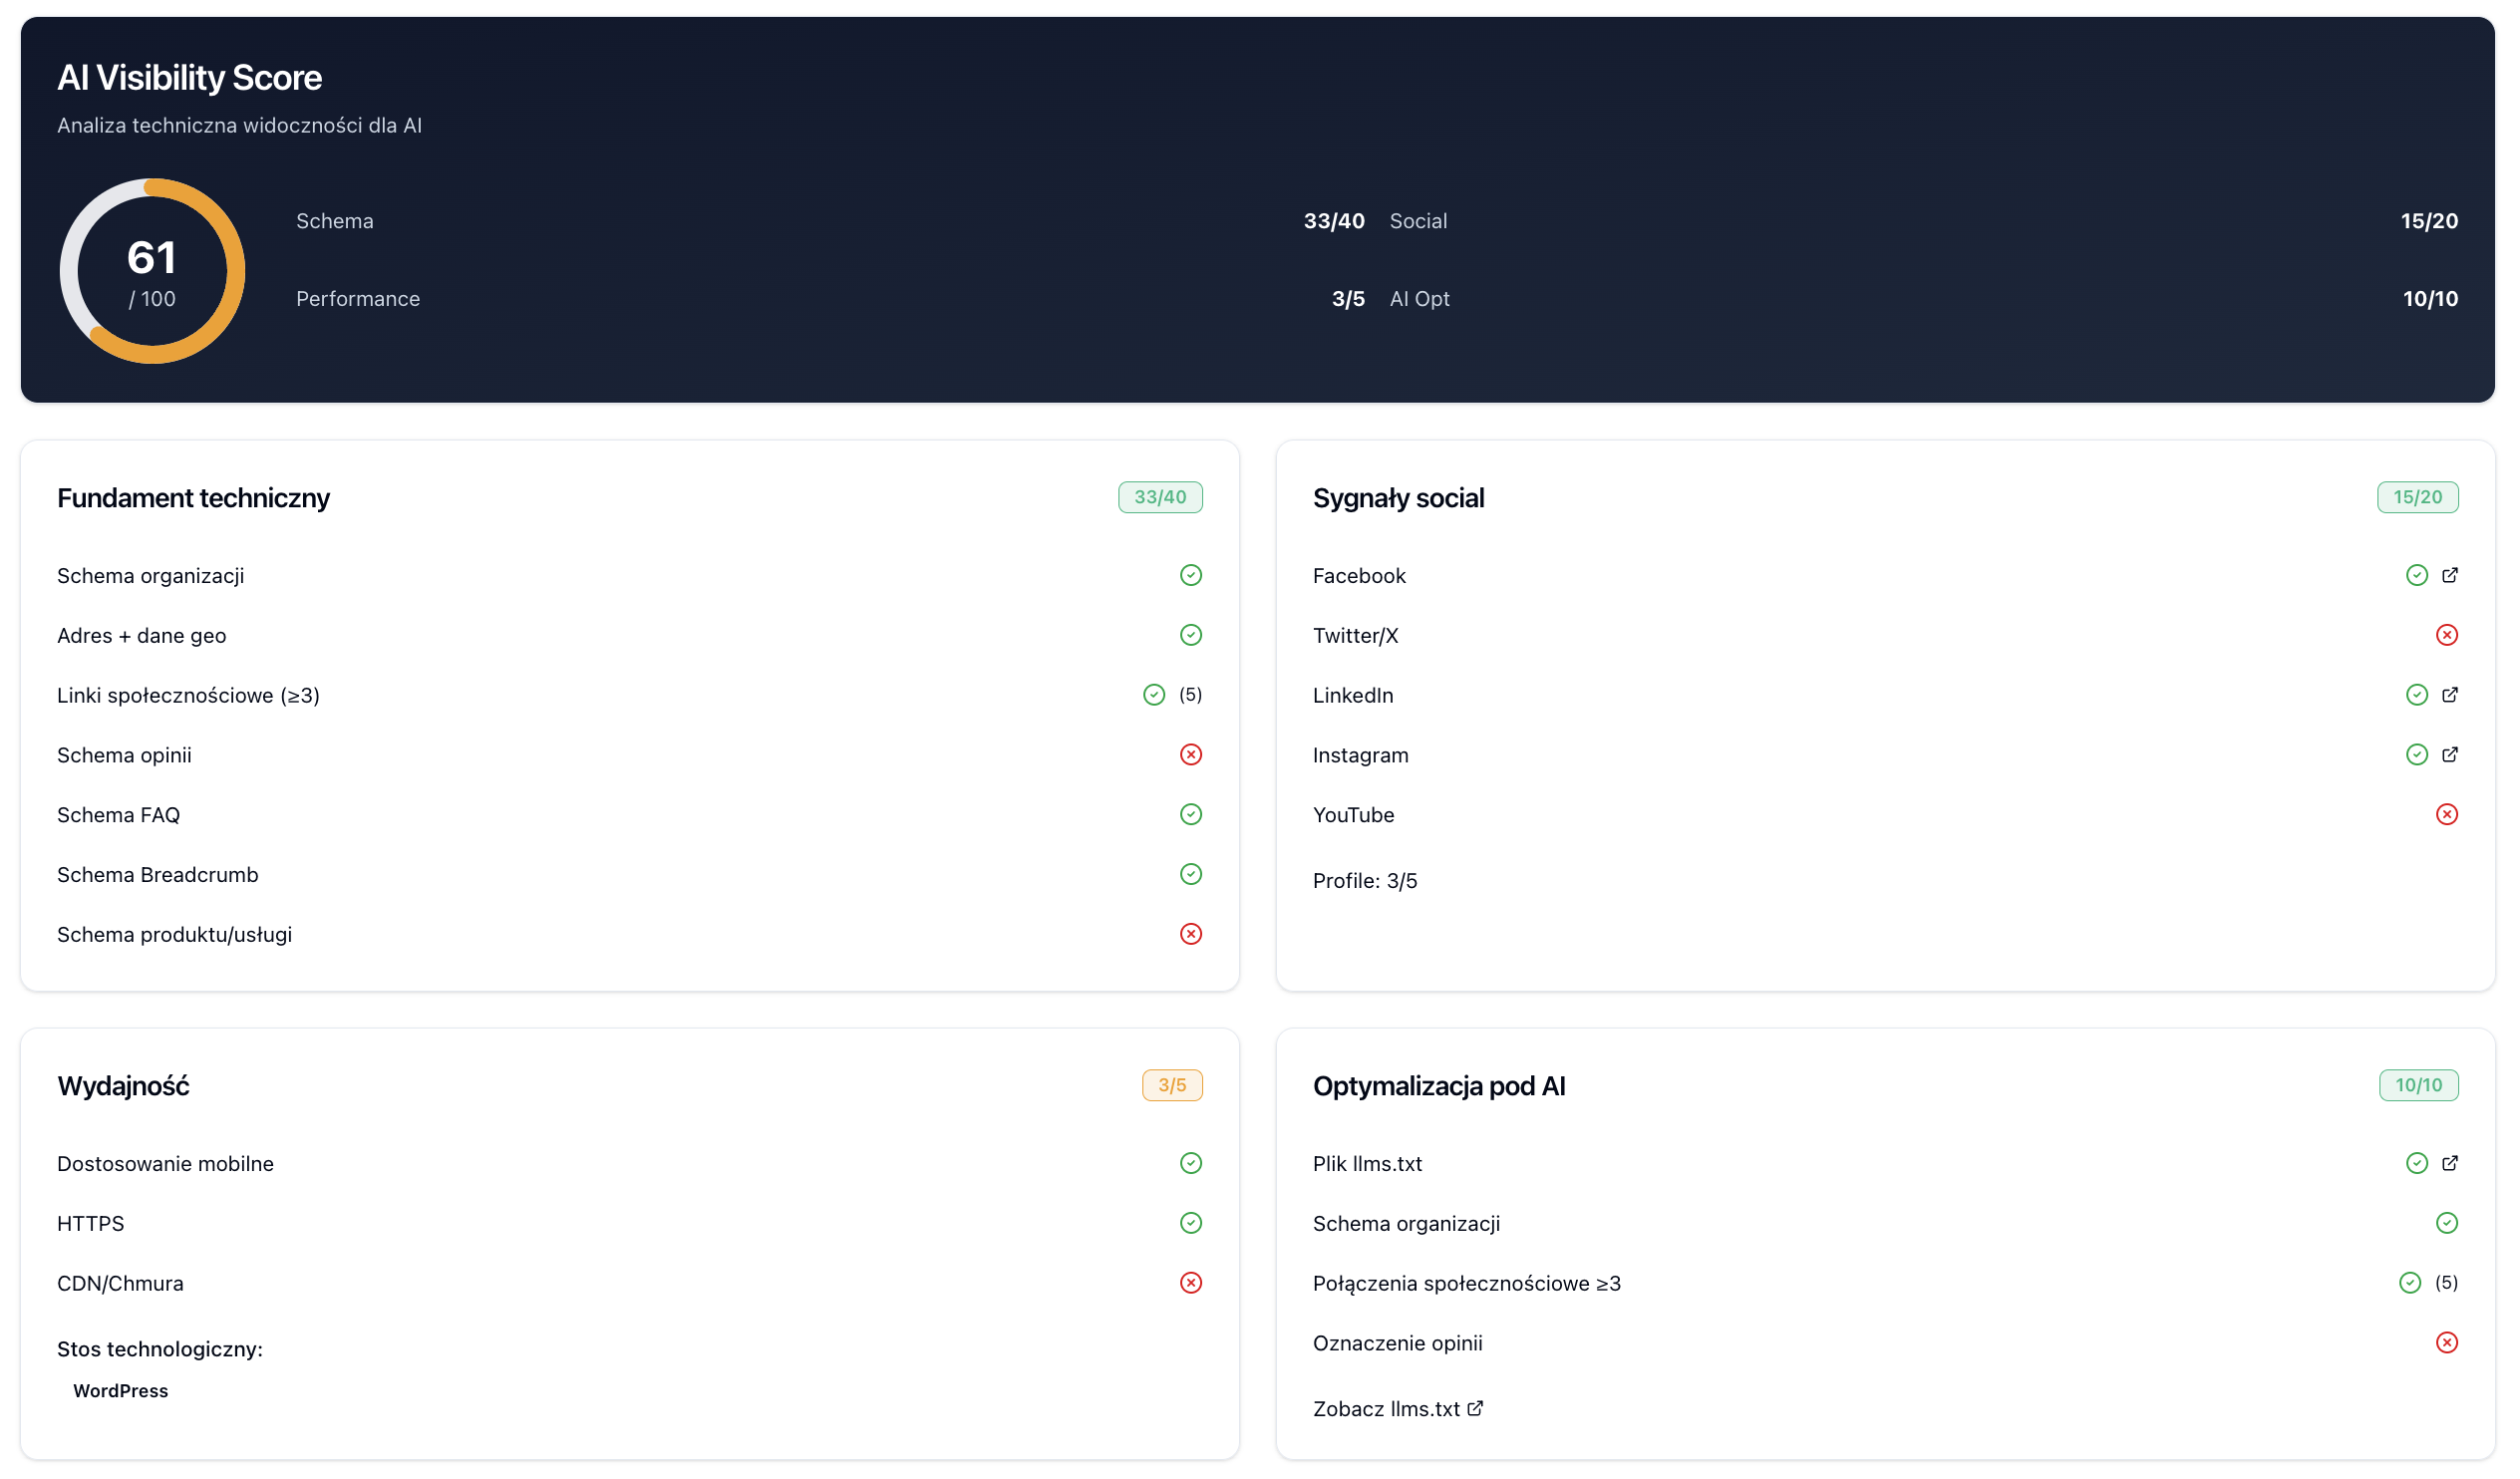Screen dimensions: 2520x1479
Task: Select the Fundament techniczny section header
Action: point(194,497)
